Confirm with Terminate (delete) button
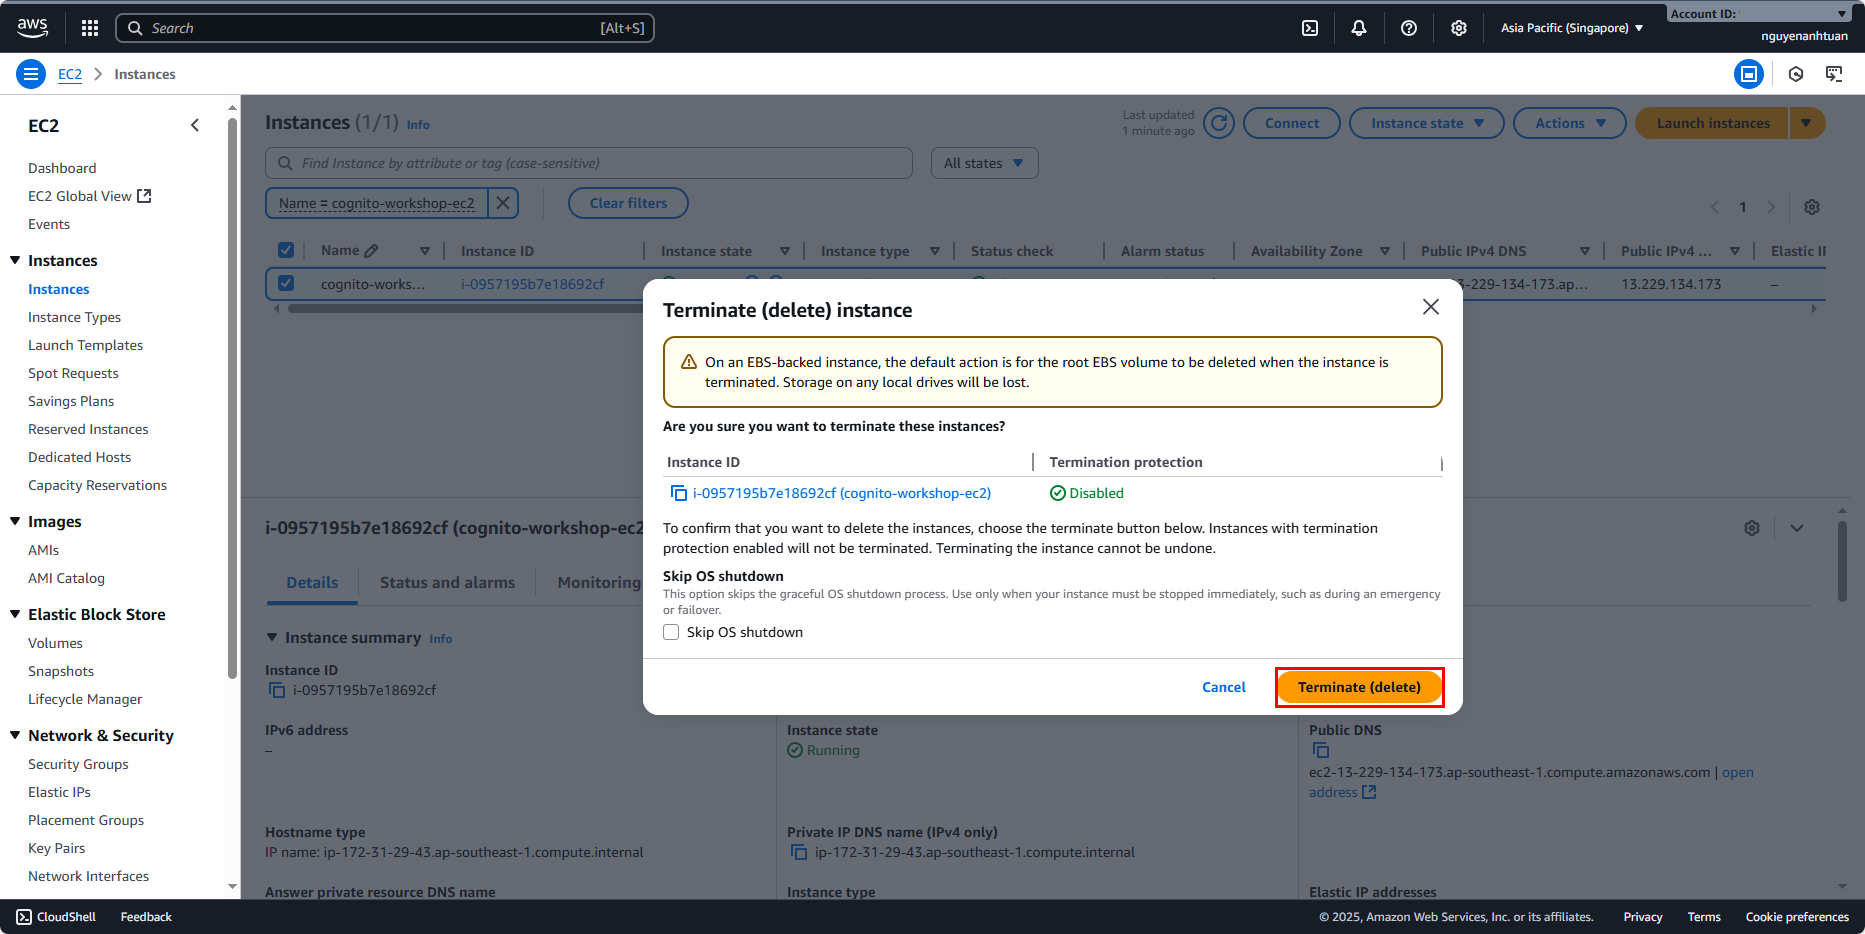Image resolution: width=1865 pixels, height=934 pixels. [x=1359, y=687]
